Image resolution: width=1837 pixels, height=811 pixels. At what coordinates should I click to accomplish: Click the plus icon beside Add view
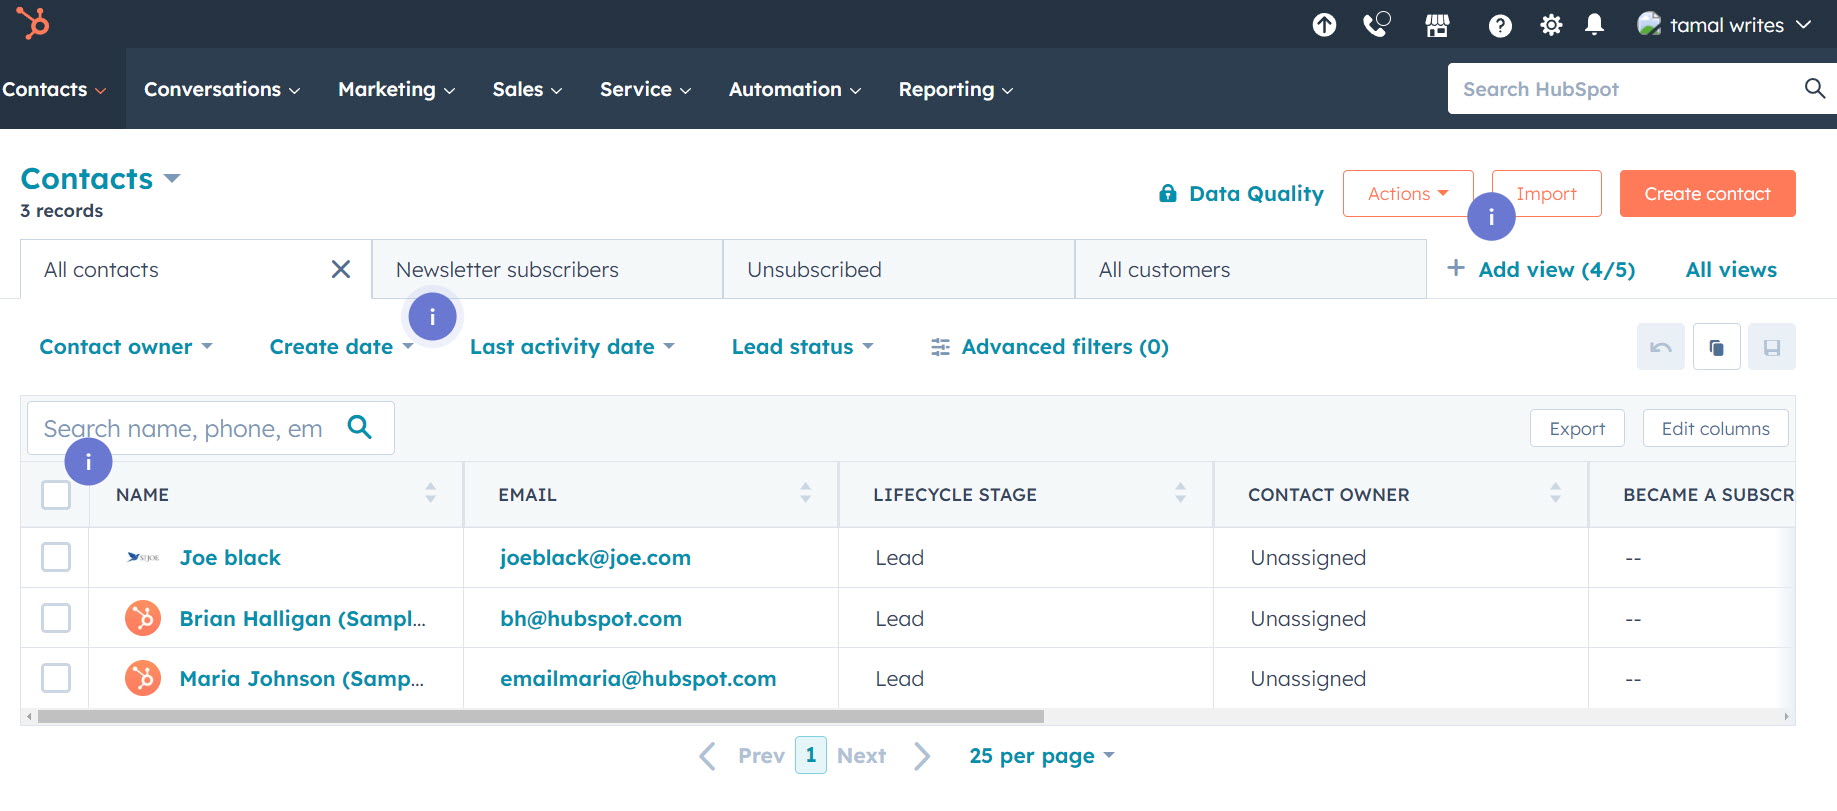1456,268
